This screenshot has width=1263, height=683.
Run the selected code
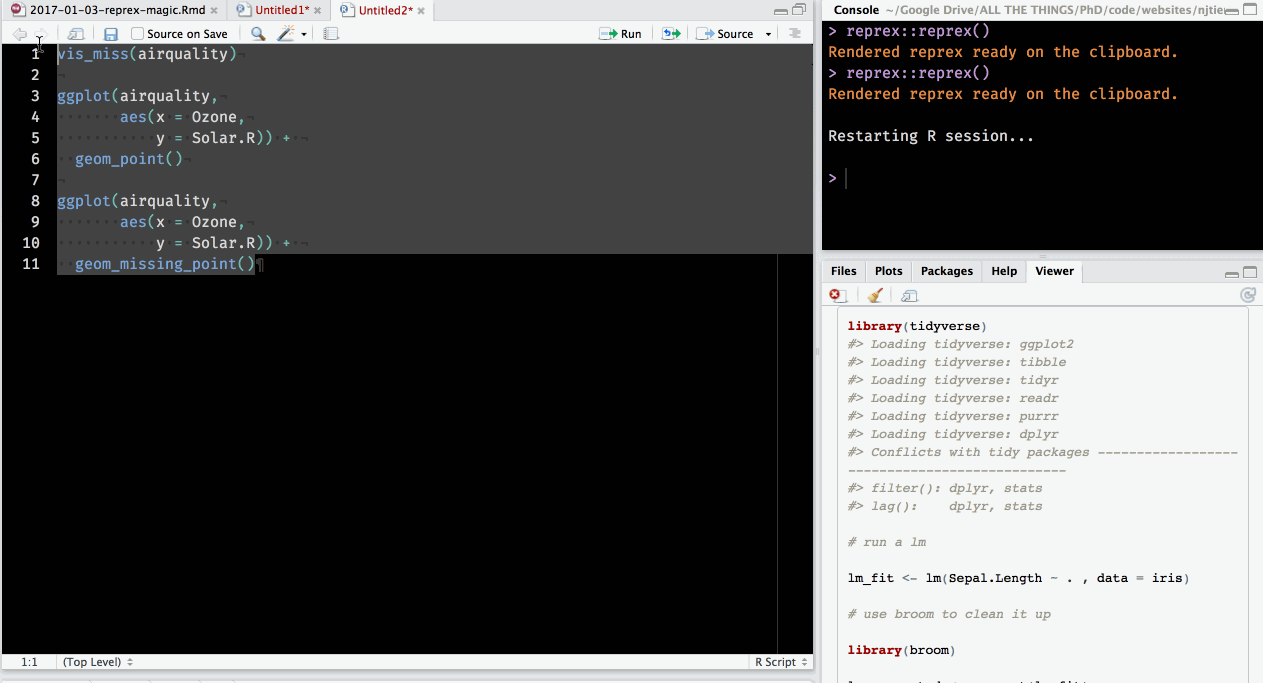(620, 34)
